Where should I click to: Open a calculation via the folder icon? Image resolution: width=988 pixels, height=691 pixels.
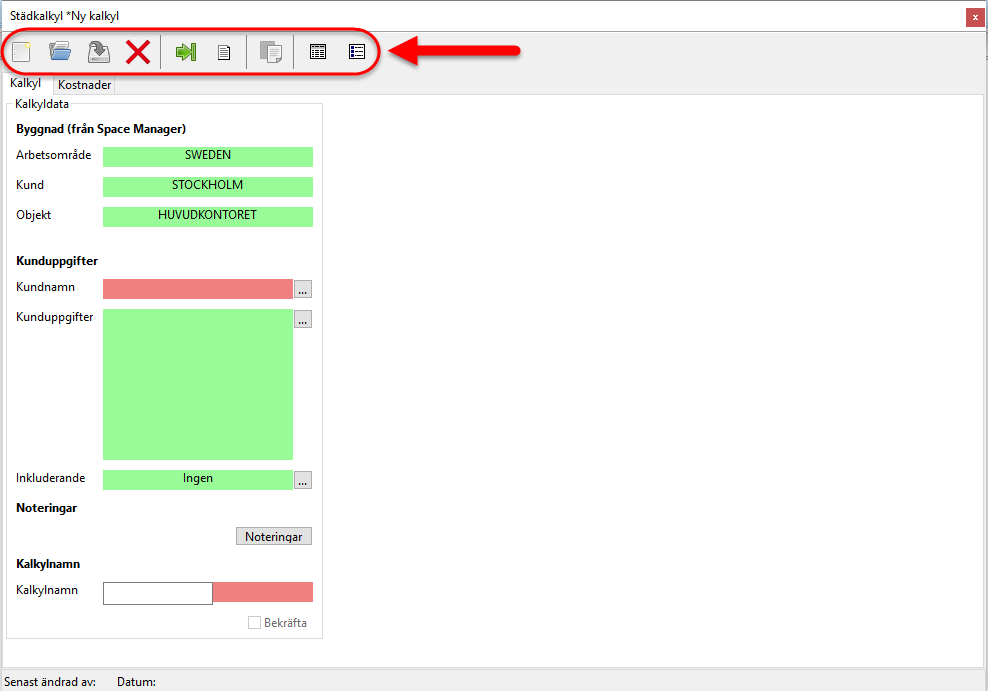[60, 52]
